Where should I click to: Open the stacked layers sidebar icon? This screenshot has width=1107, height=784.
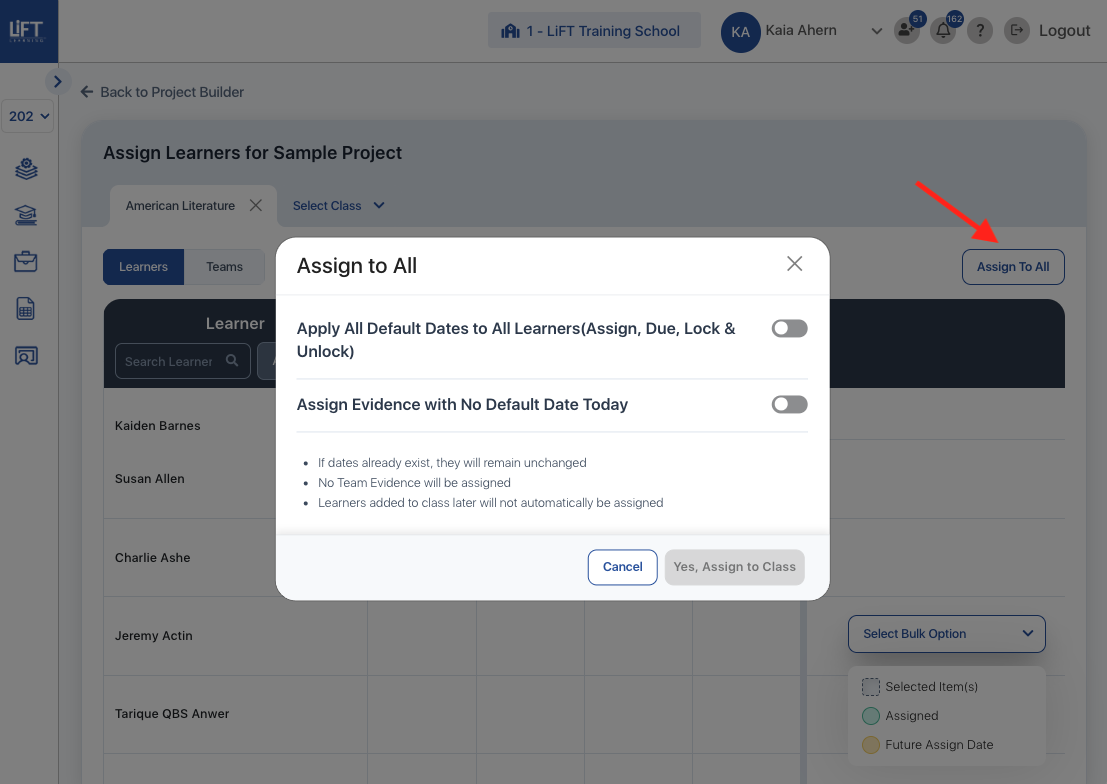point(26,169)
